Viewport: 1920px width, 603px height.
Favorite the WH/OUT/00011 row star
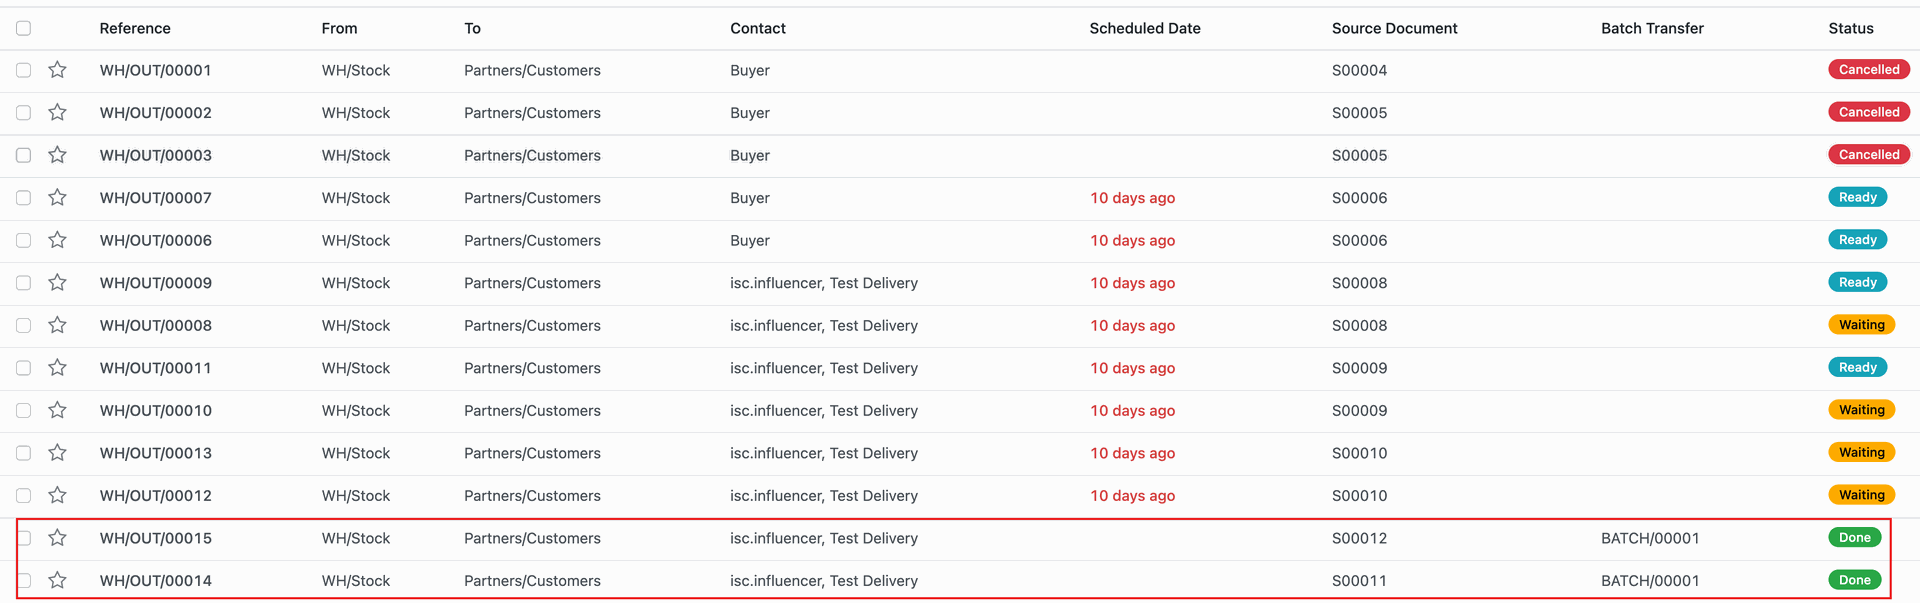[58, 368]
